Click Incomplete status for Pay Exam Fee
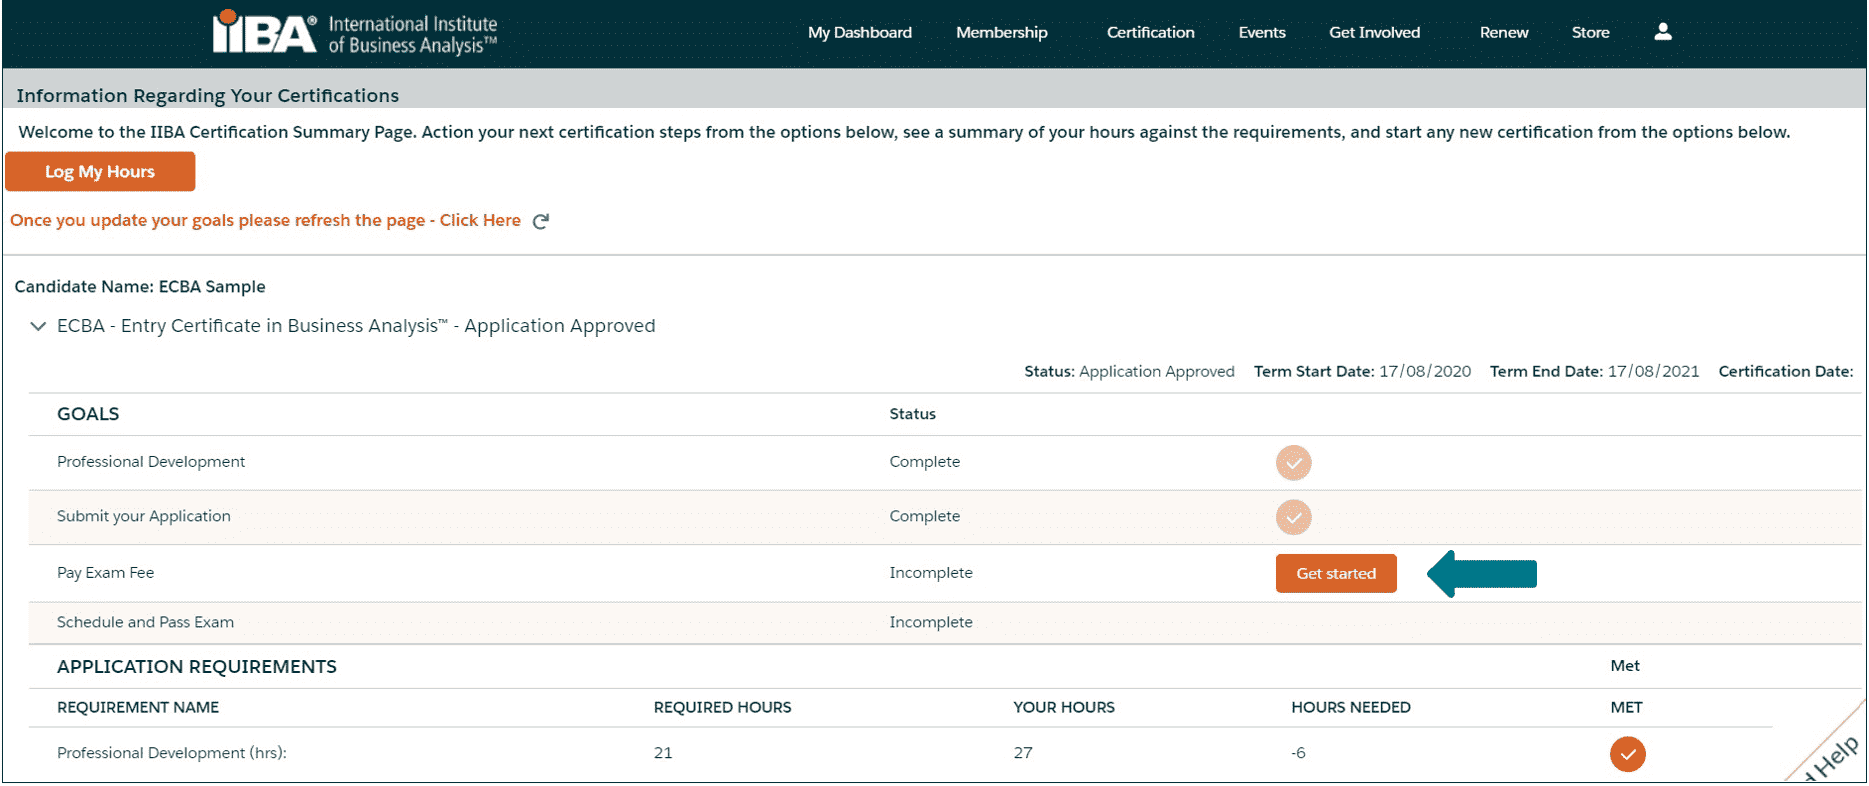The height and width of the screenshot is (786, 1869). 931,573
